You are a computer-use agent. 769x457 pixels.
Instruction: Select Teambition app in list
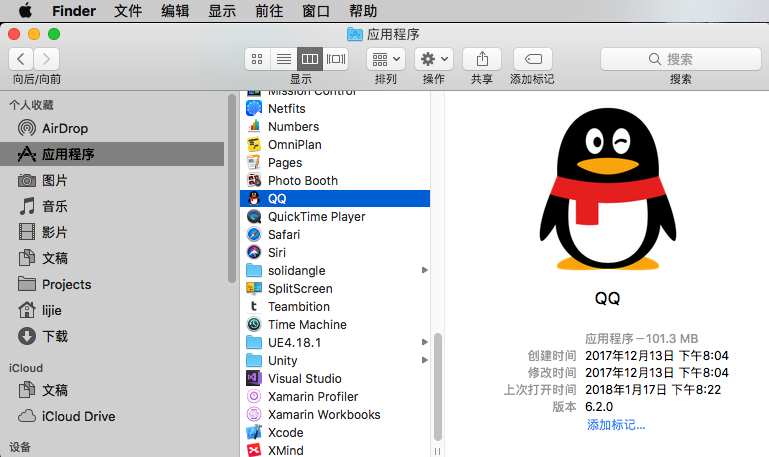pyautogui.click(x=335, y=306)
